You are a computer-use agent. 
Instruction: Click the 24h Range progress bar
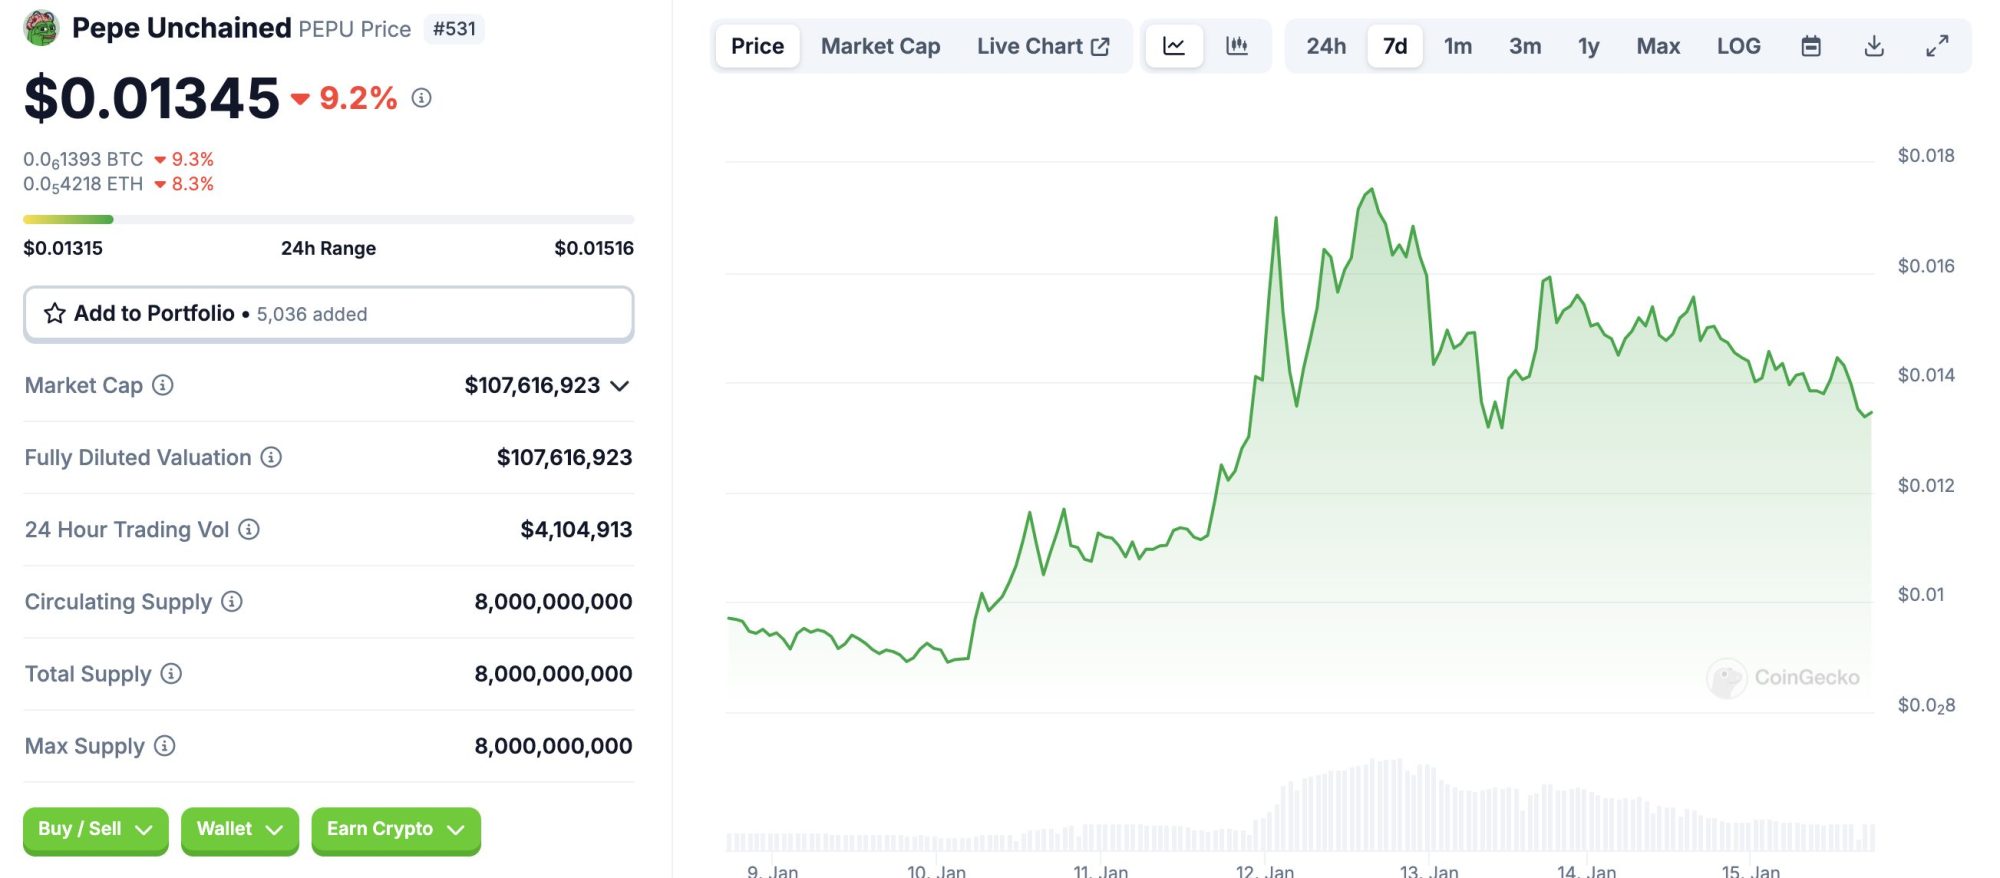coord(328,219)
